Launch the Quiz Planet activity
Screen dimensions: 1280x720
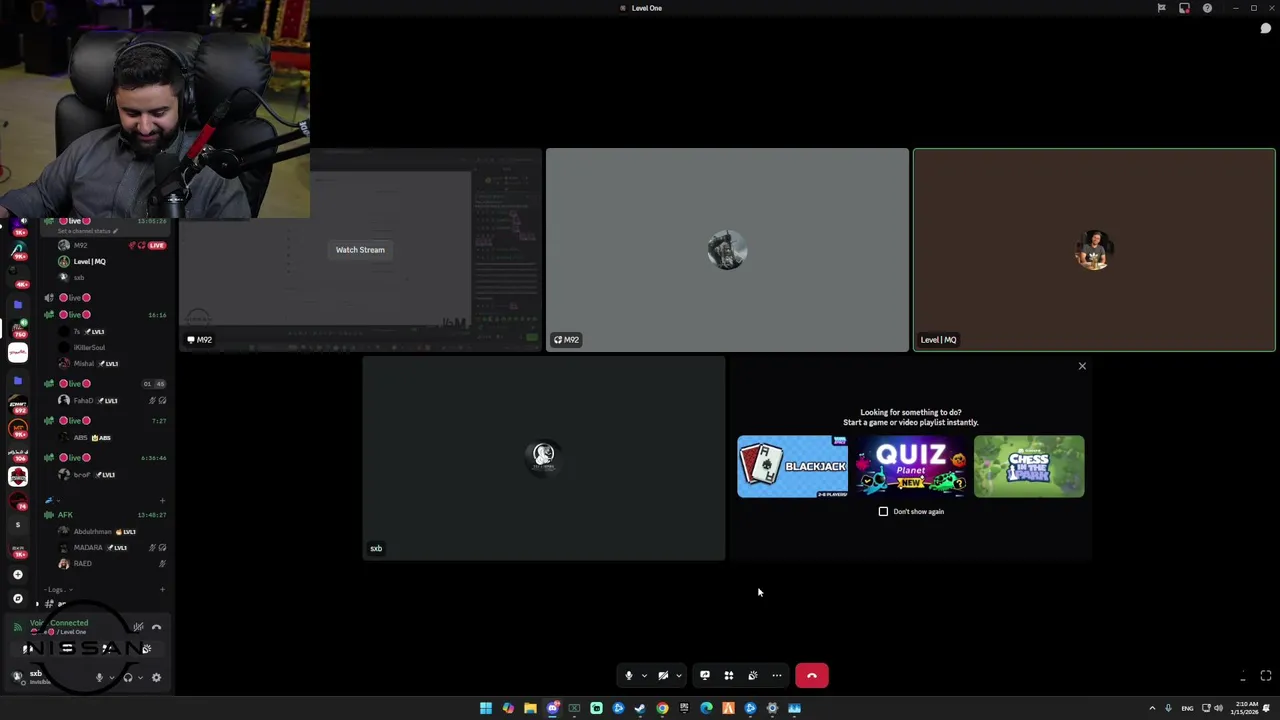[x=910, y=466]
